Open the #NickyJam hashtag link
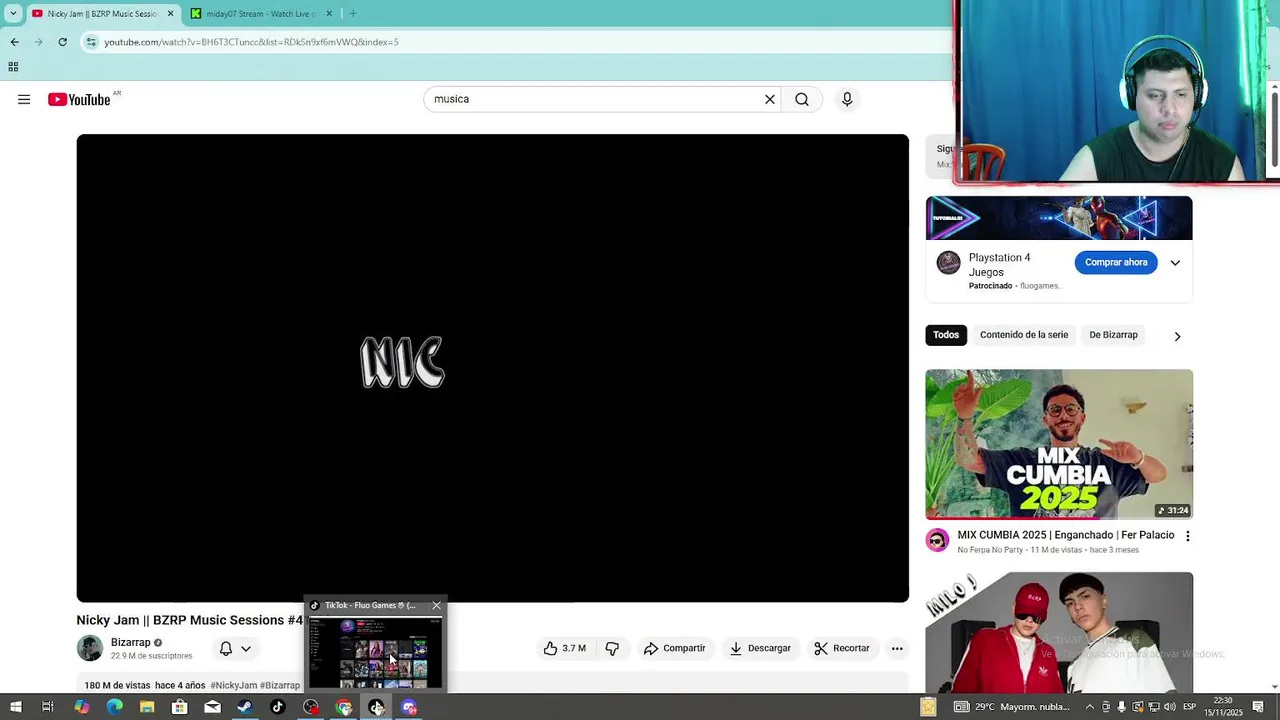The image size is (1280, 720). click(233, 686)
